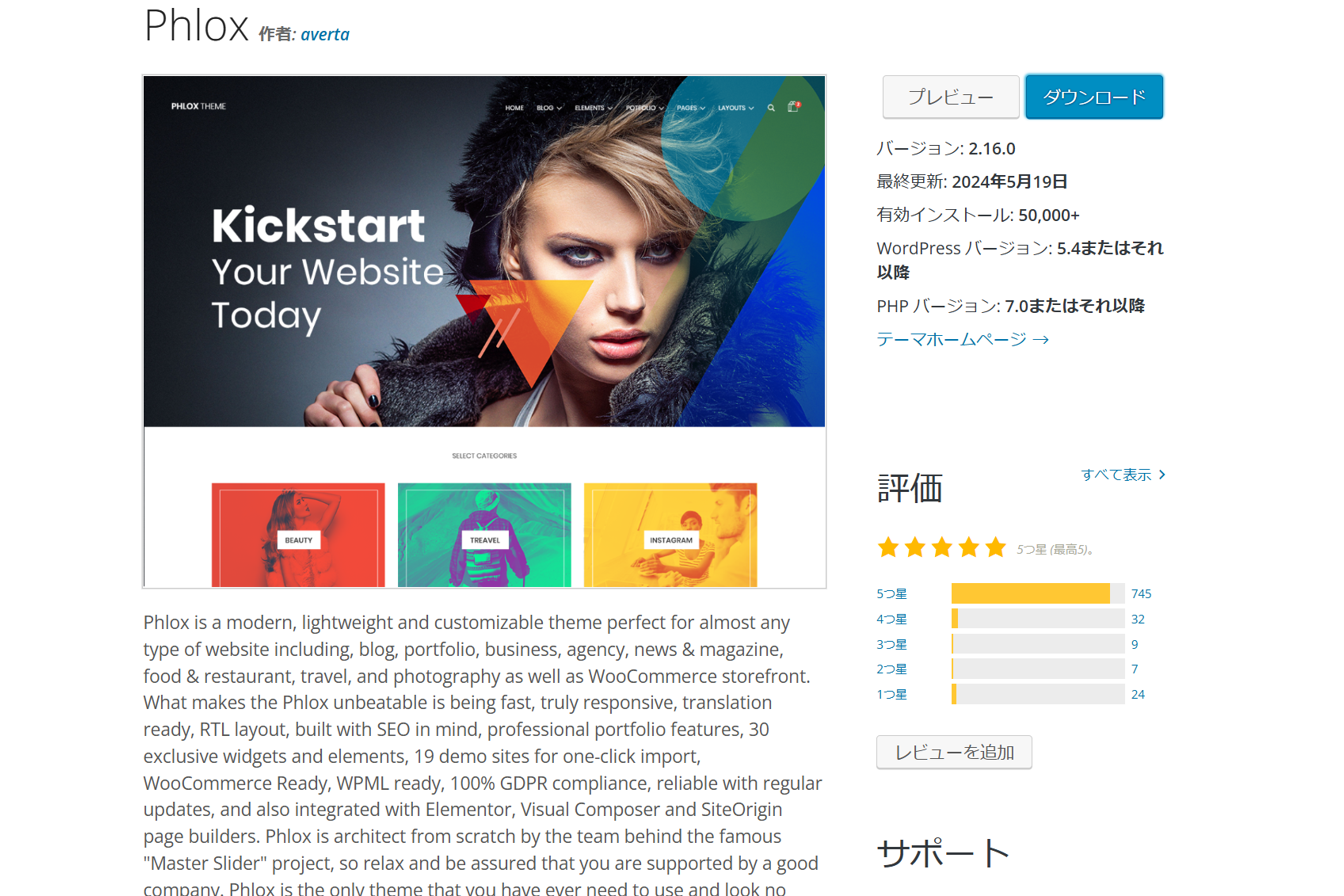Visit the テーマホームページ link

click(x=962, y=339)
